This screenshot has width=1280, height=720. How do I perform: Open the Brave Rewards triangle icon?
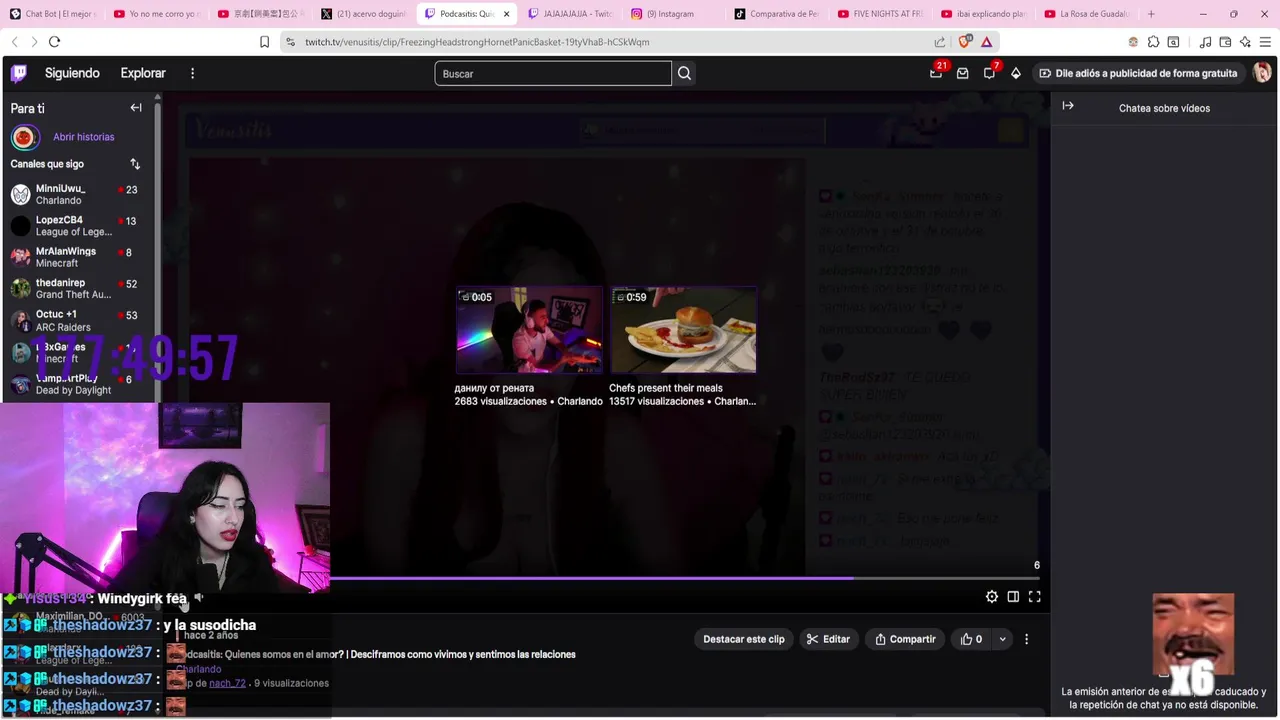[987, 42]
